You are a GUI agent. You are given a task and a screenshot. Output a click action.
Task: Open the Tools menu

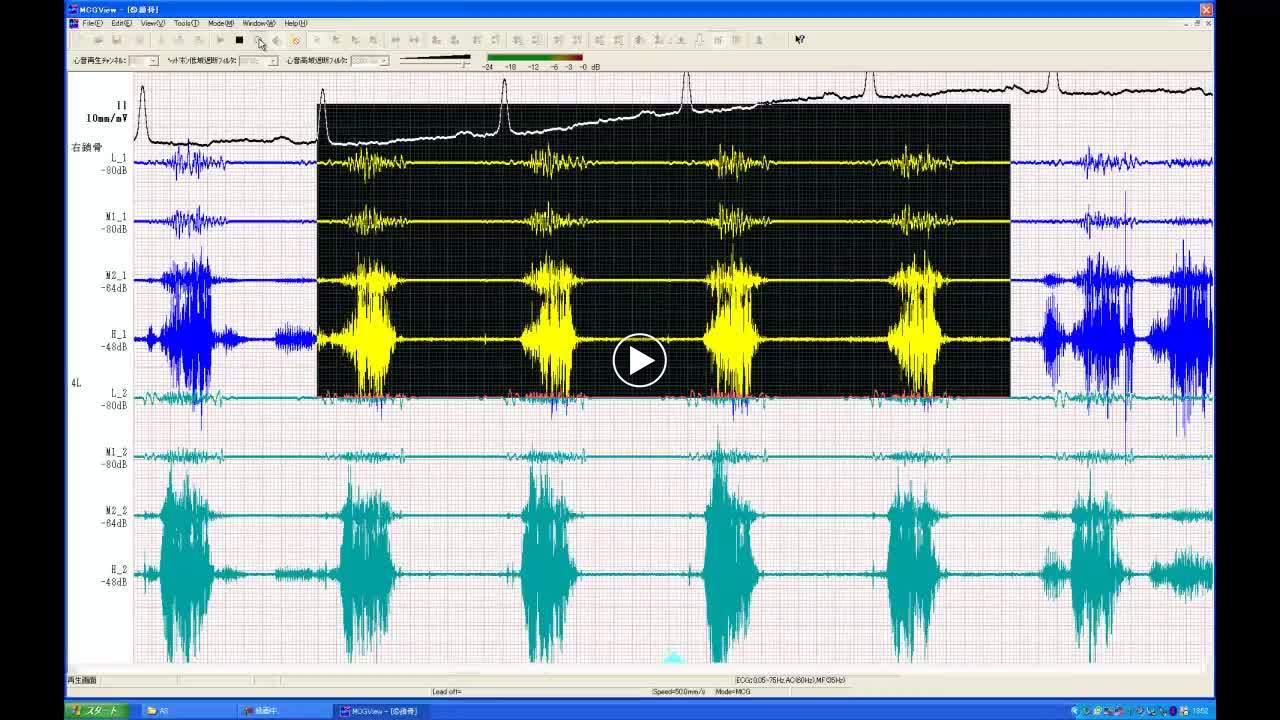186,23
